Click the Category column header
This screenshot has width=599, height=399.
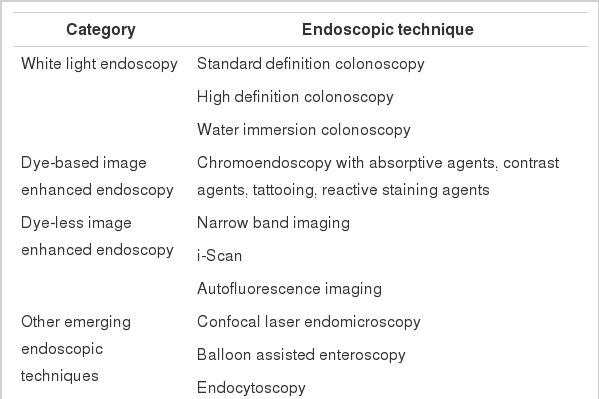[101, 30]
